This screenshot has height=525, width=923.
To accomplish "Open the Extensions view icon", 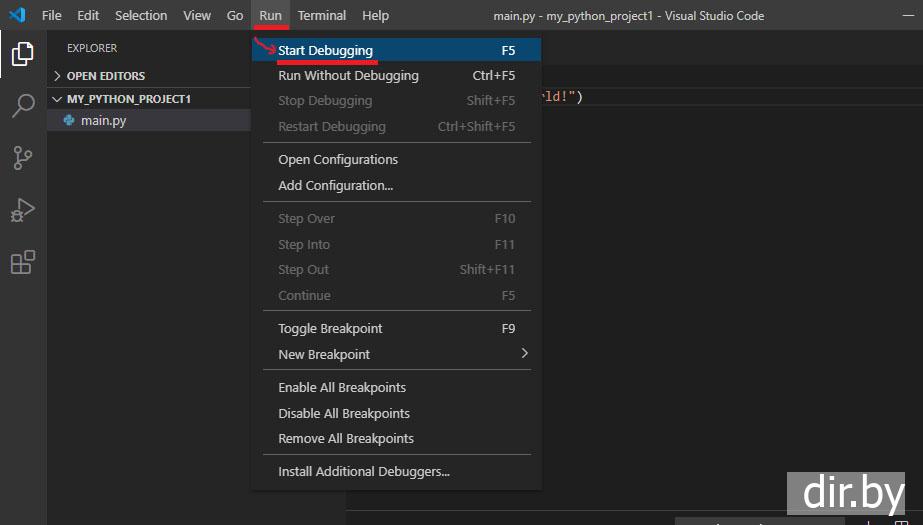I will pyautogui.click(x=22, y=262).
